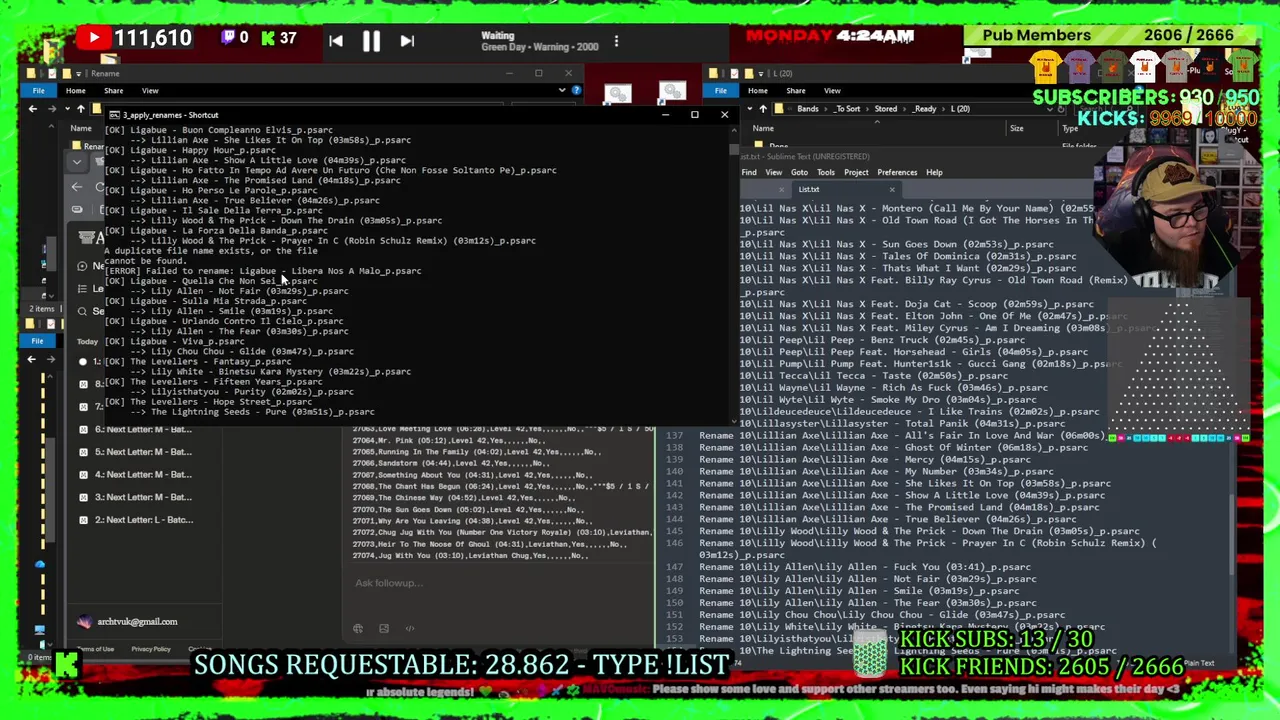Click OneDrive cloud icon in explorer sidebar
Viewport: 1280px width, 720px height.
pyautogui.click(x=40, y=565)
